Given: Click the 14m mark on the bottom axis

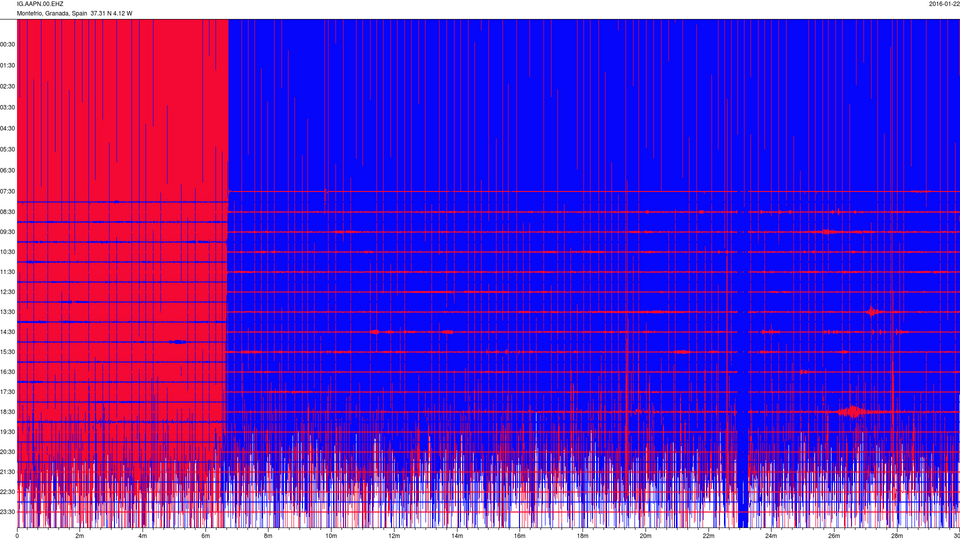Looking at the screenshot, I should click(457, 536).
